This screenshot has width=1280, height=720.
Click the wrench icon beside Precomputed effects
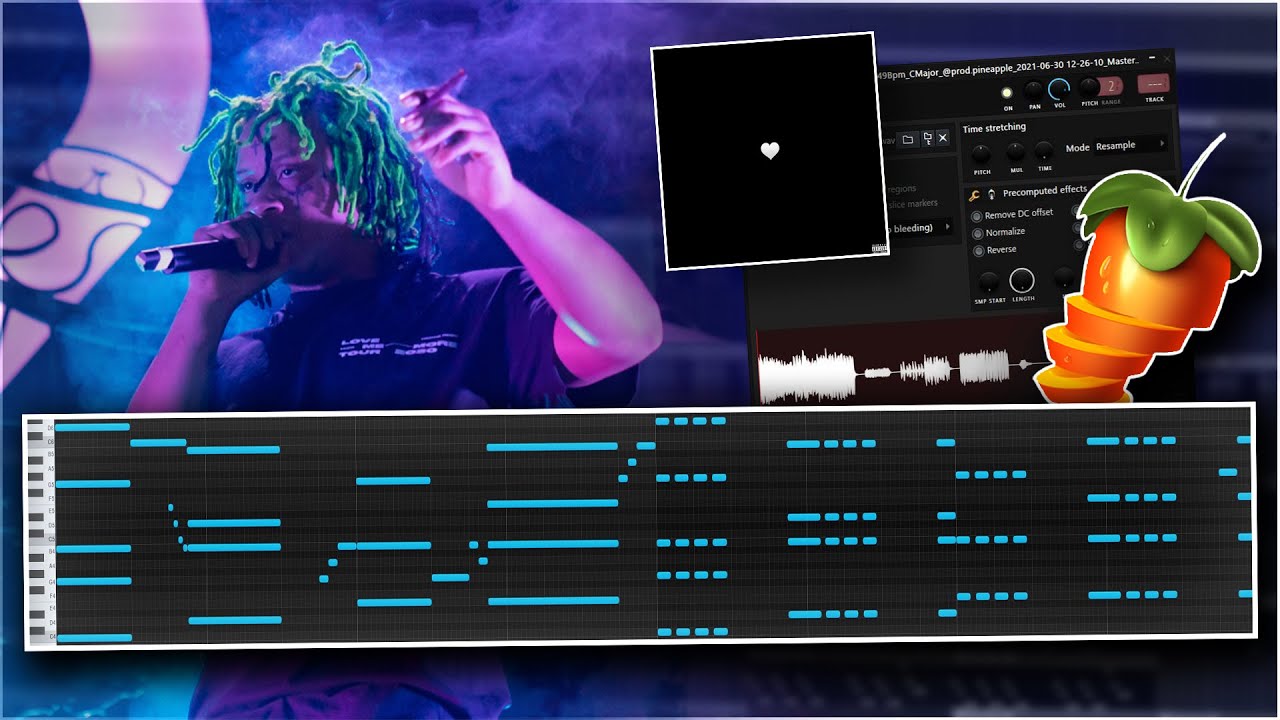point(974,195)
